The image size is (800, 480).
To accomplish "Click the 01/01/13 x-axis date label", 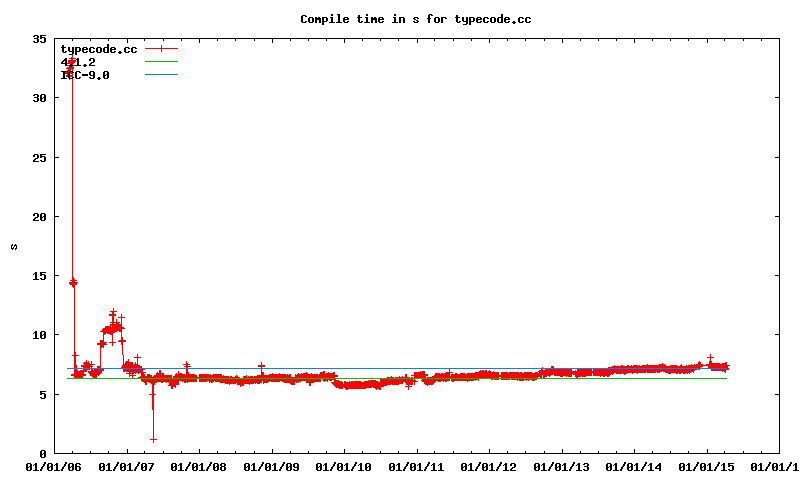I will click(562, 467).
